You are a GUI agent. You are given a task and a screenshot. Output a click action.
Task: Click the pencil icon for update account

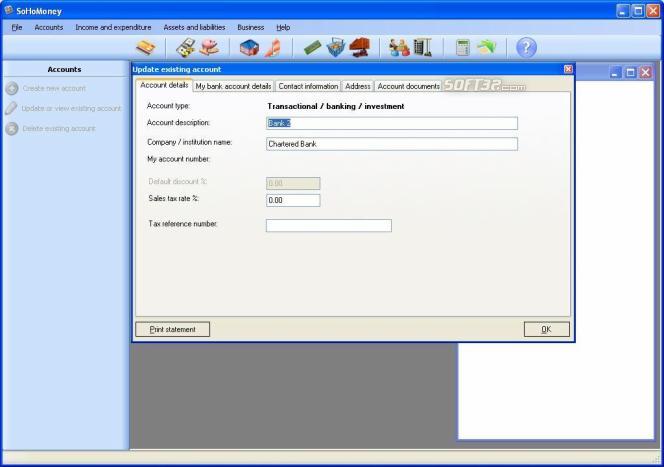coord(11,108)
